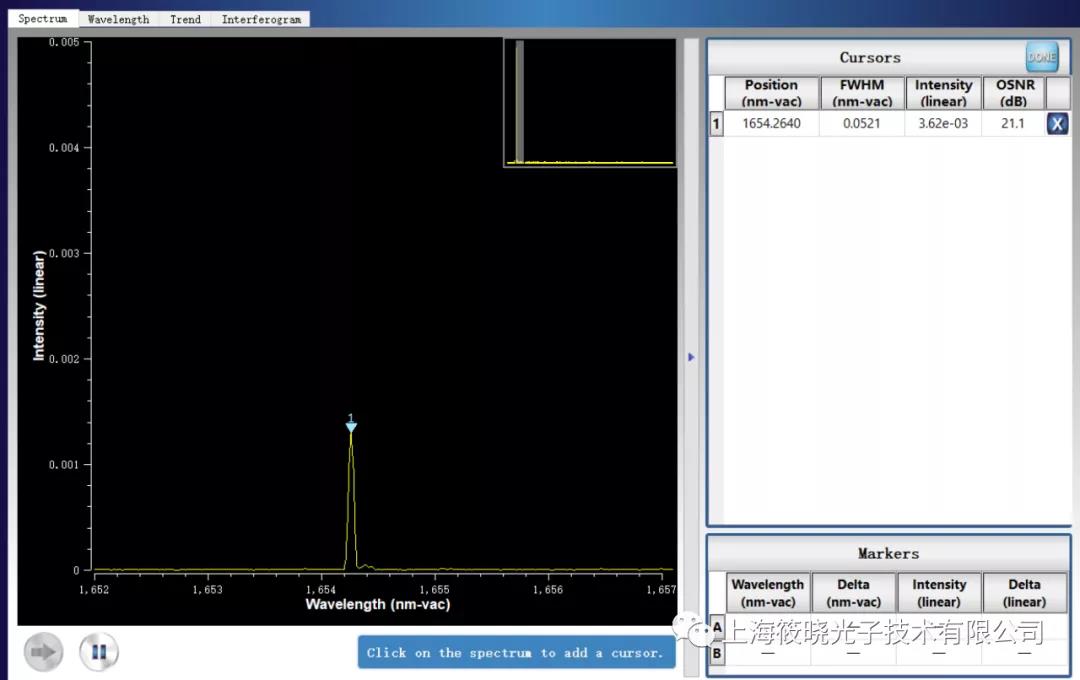The image size is (1080, 680).
Task: Click the DONE button in Cursors panel
Action: [x=1041, y=57]
